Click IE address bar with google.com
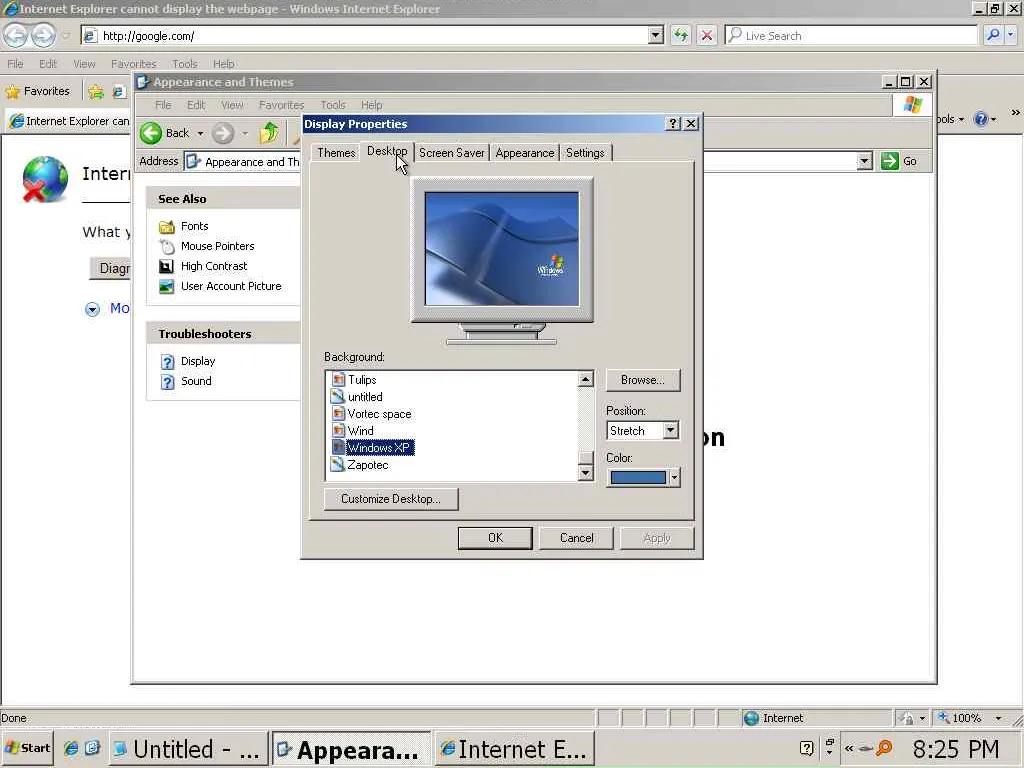The height and width of the screenshot is (768, 1024). pos(366,36)
